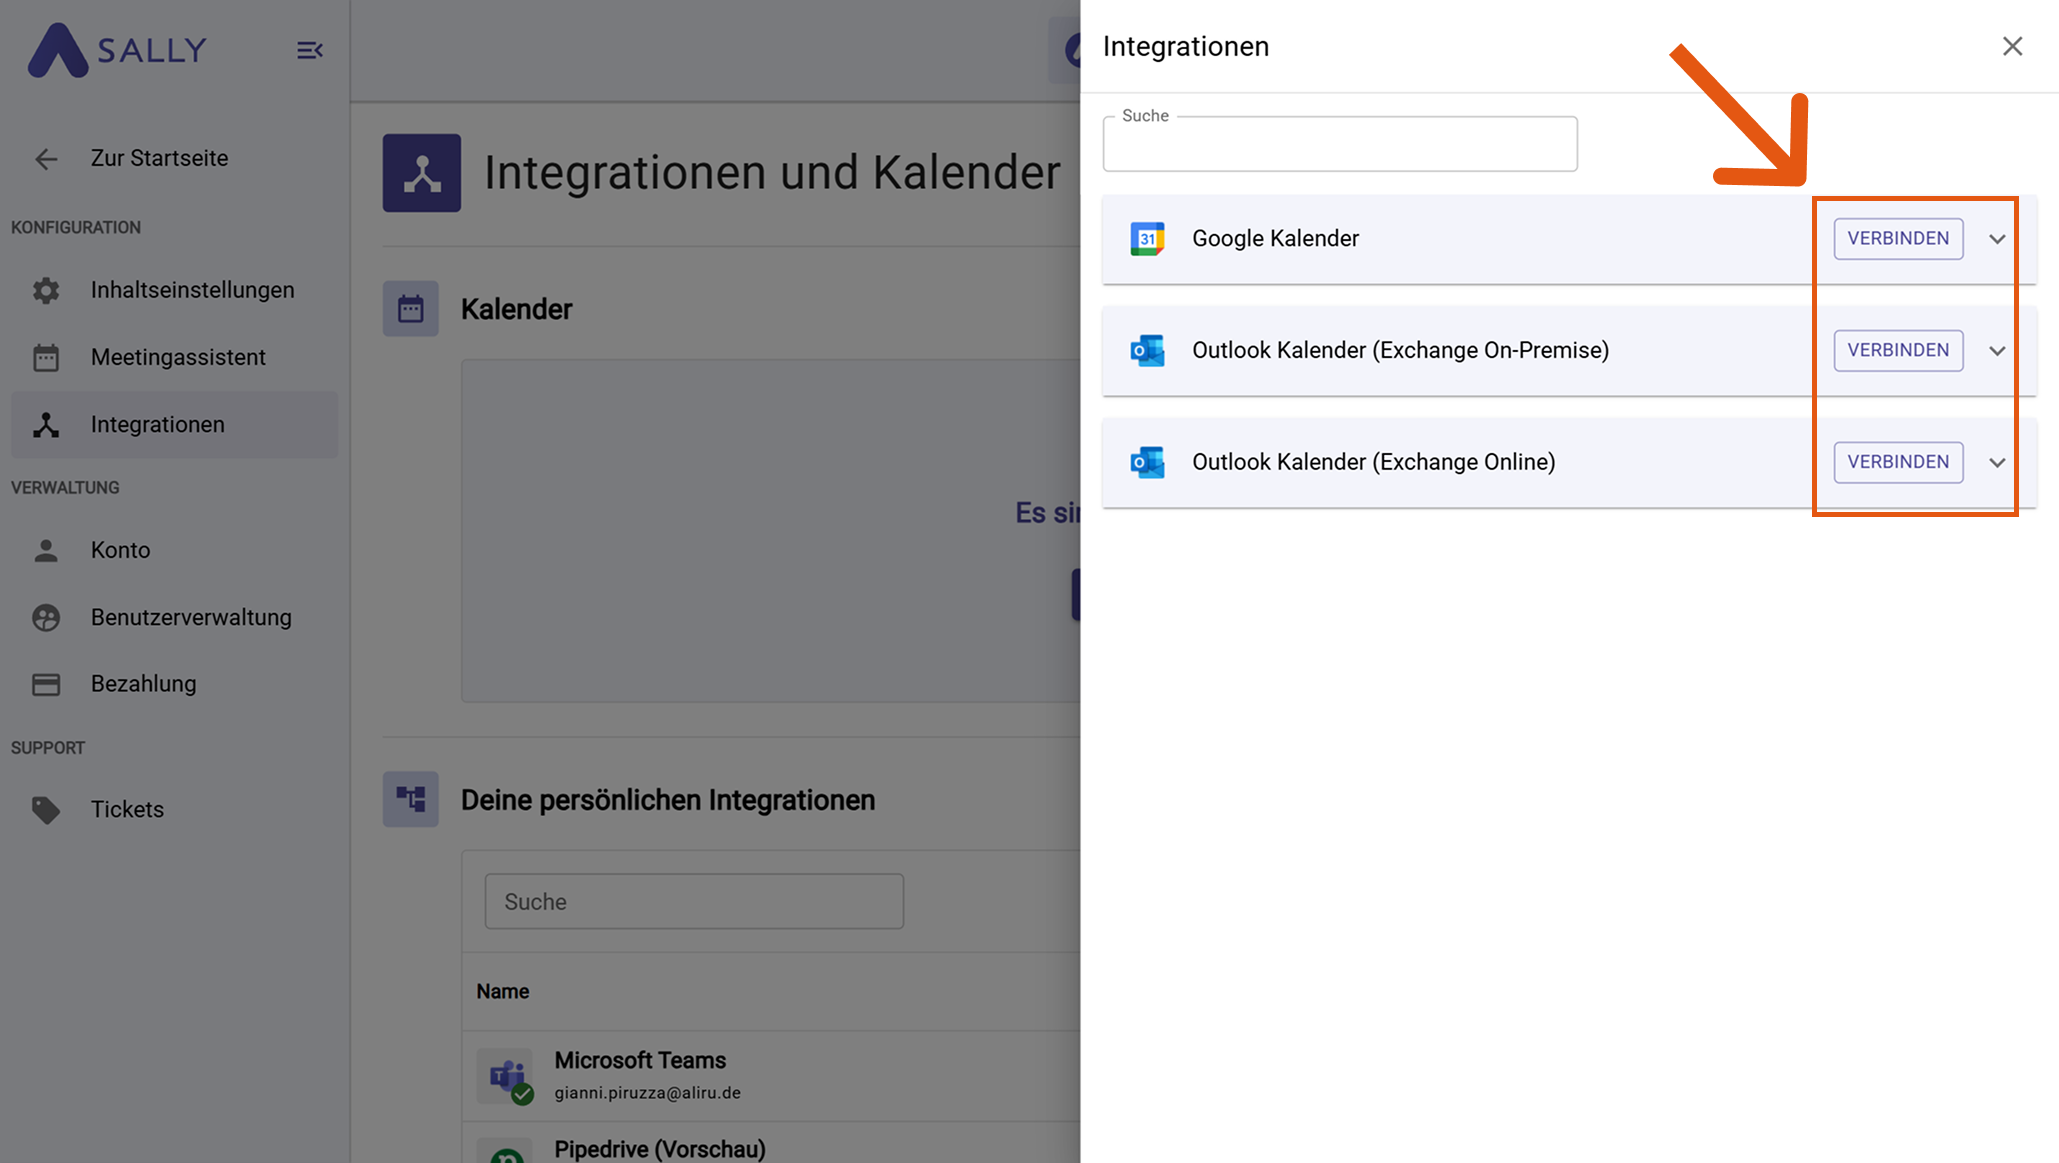Expand the Outlook Exchange On-Premise row
Image resolution: width=2059 pixels, height=1163 pixels.
click(1997, 351)
